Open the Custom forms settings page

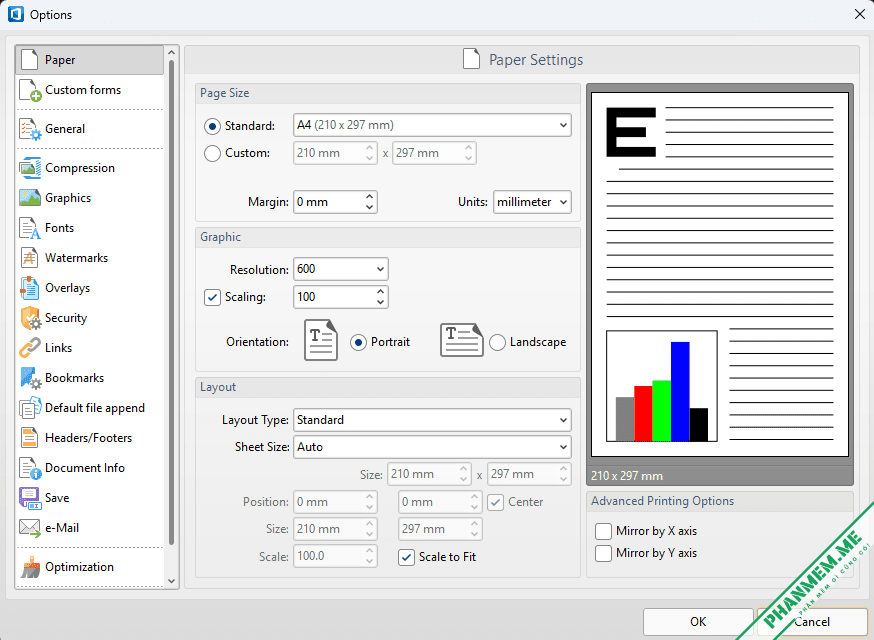click(x=90, y=90)
